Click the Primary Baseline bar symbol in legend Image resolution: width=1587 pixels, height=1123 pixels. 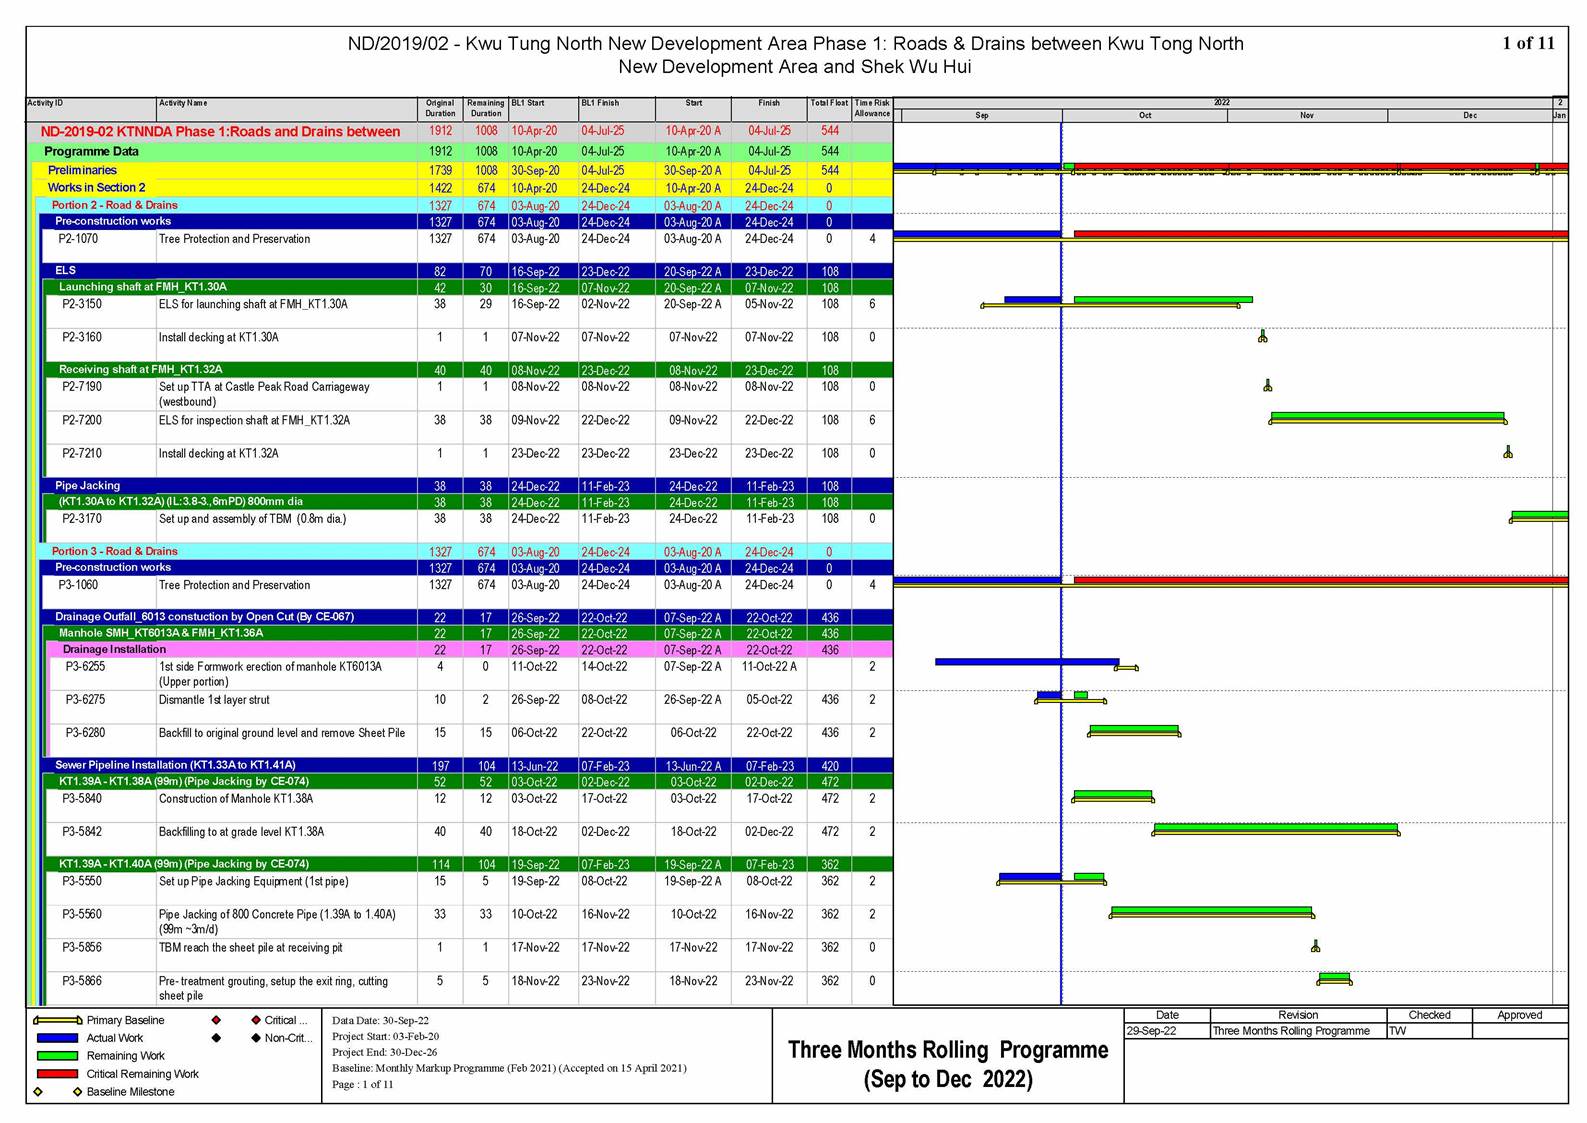(x=57, y=1021)
